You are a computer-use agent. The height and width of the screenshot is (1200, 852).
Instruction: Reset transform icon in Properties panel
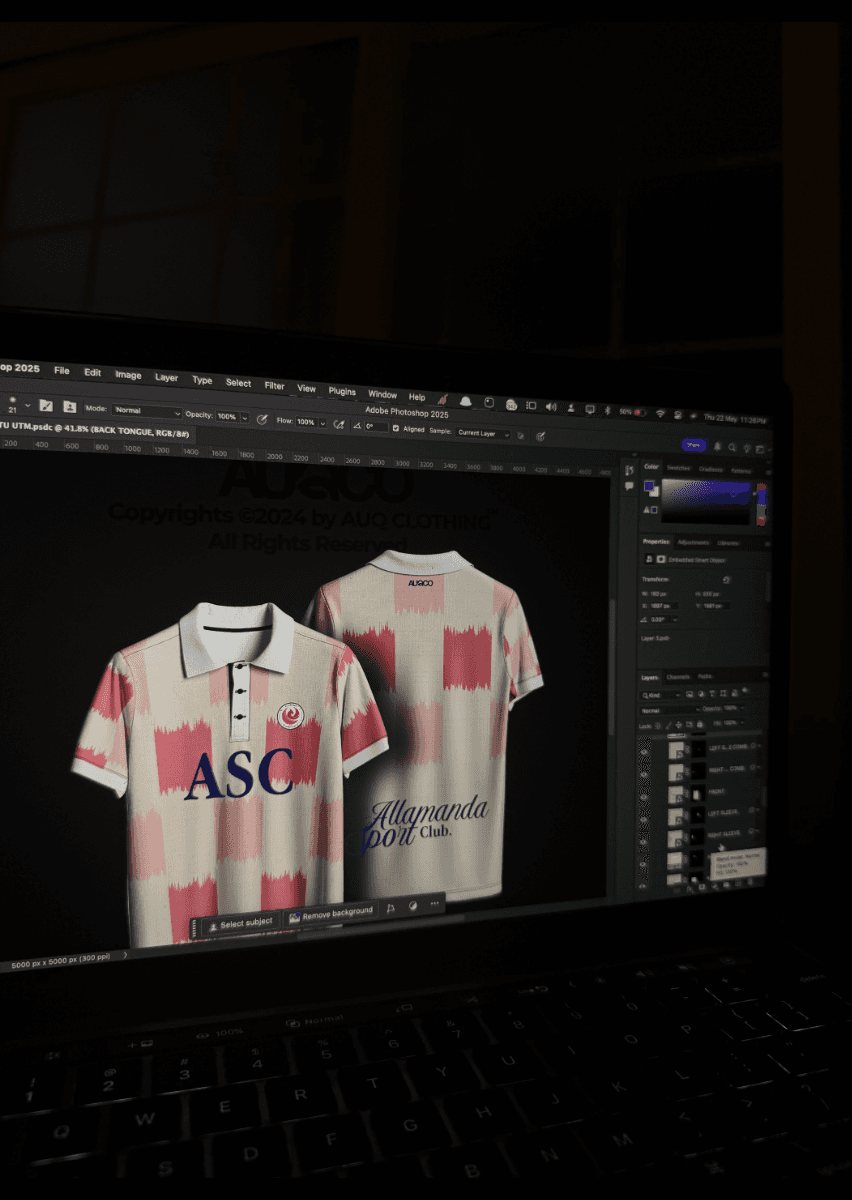[726, 580]
